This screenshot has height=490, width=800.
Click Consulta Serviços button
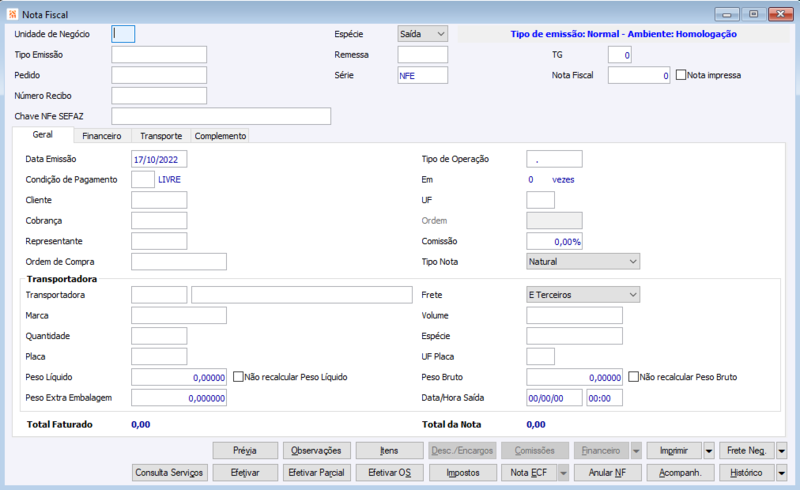(x=169, y=473)
